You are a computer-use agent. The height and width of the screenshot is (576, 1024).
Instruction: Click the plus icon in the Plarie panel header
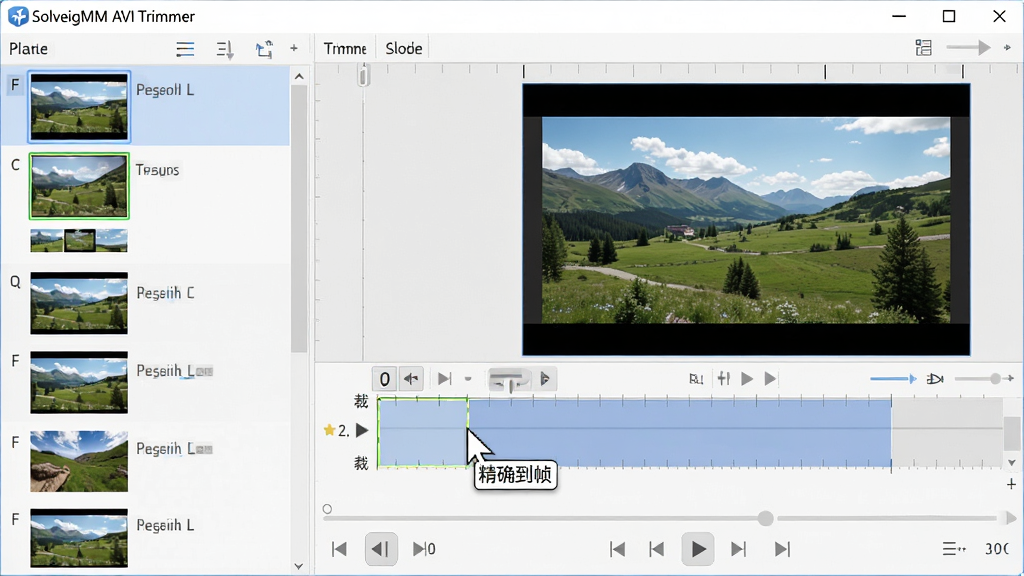(294, 48)
